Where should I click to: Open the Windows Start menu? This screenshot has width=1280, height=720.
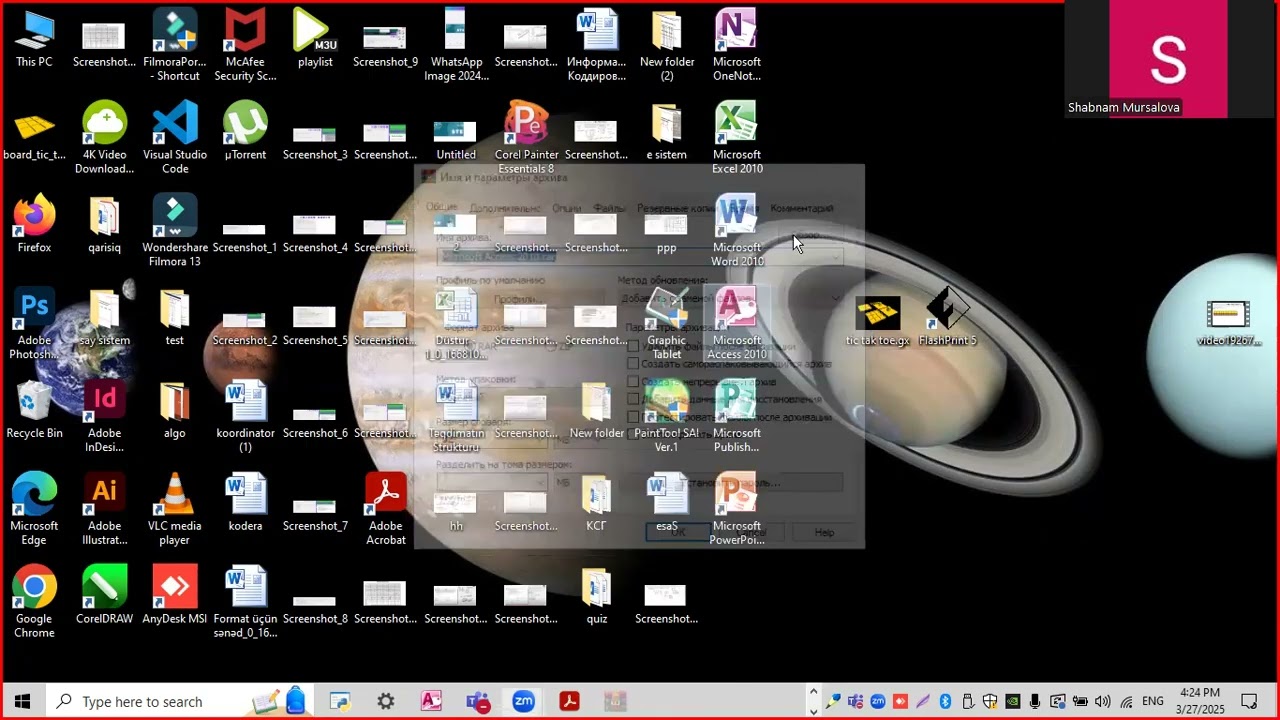coord(23,701)
